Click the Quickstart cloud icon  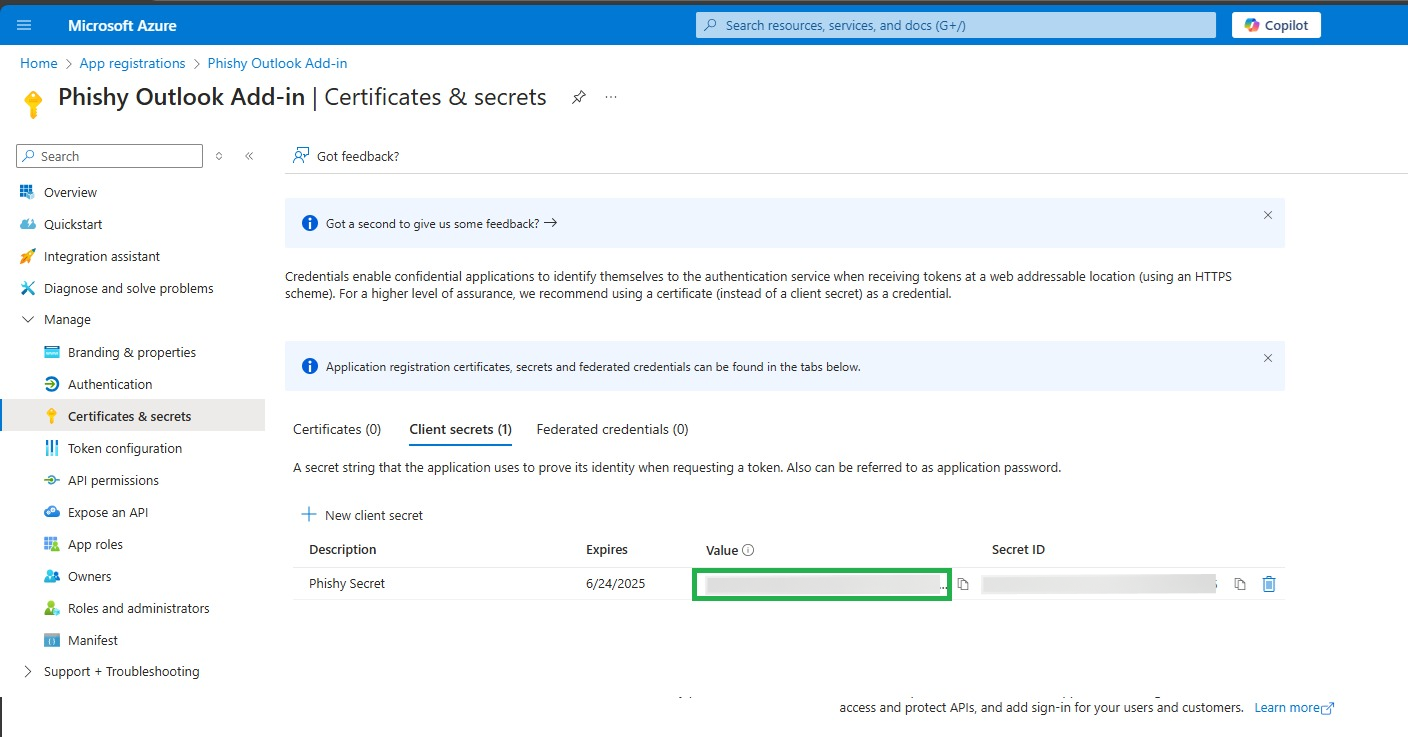coord(27,224)
